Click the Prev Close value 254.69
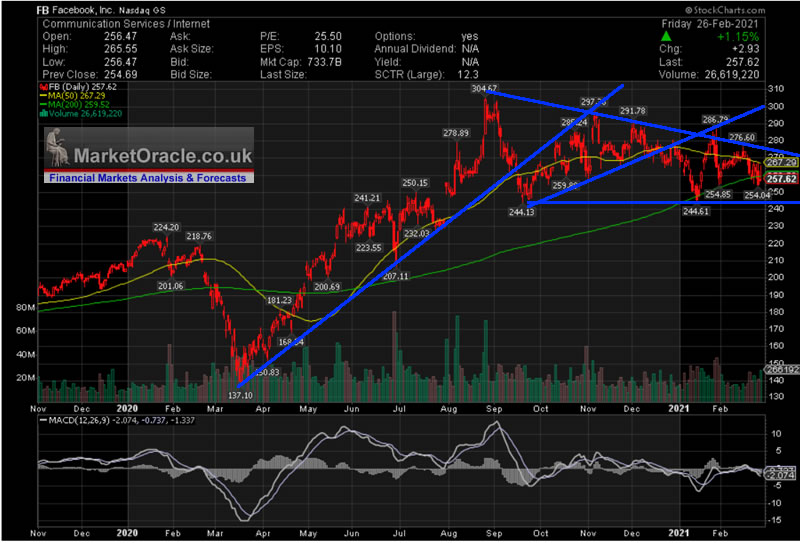Screen dimensions: 800x543 pyautogui.click(x=120, y=75)
